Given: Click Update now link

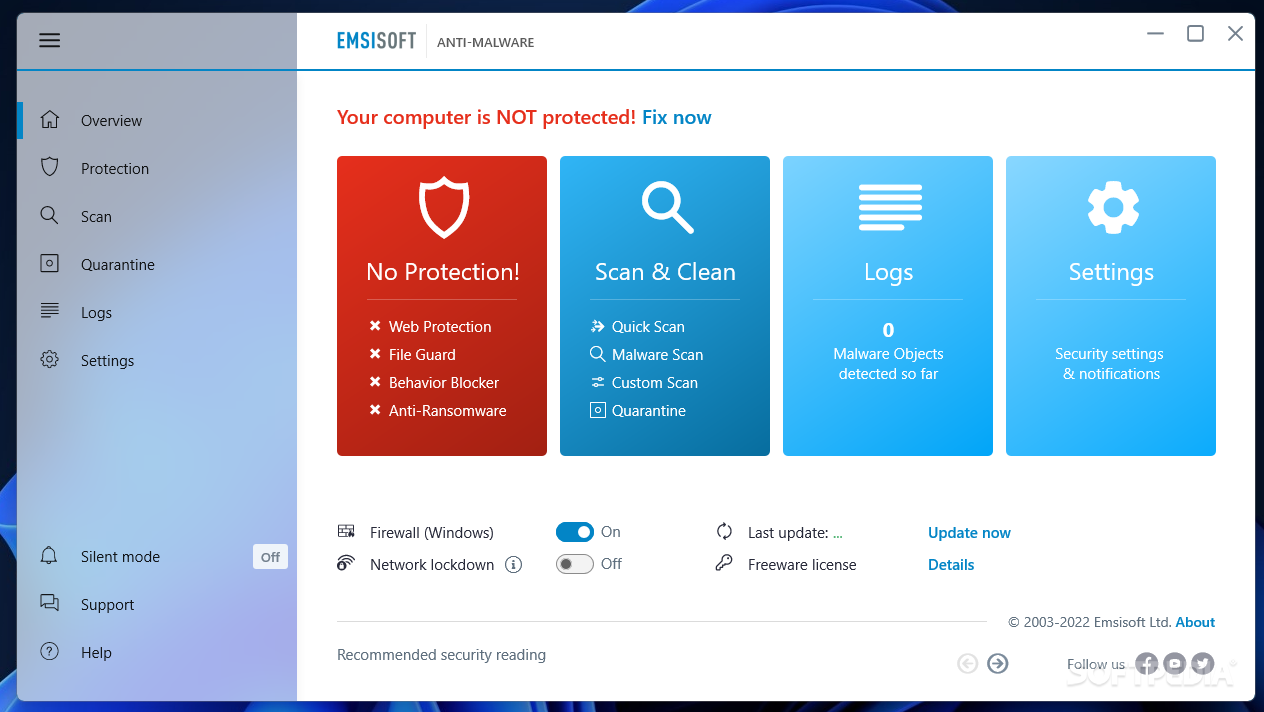Looking at the screenshot, I should coord(969,532).
